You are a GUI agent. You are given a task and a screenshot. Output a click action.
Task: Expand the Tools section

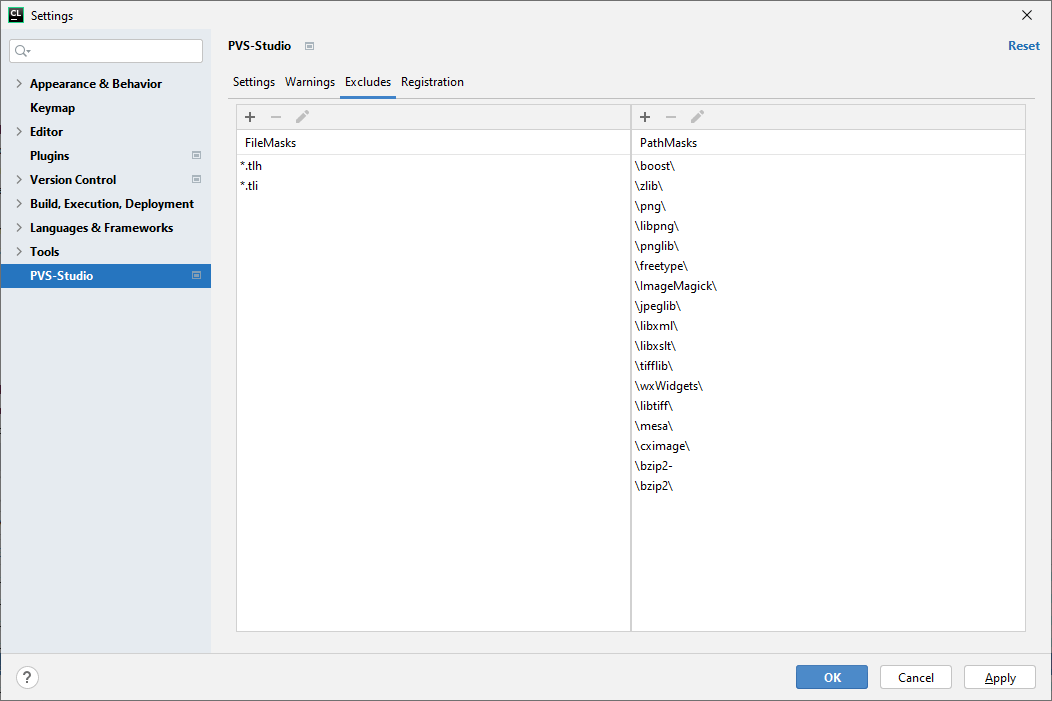[19, 252]
